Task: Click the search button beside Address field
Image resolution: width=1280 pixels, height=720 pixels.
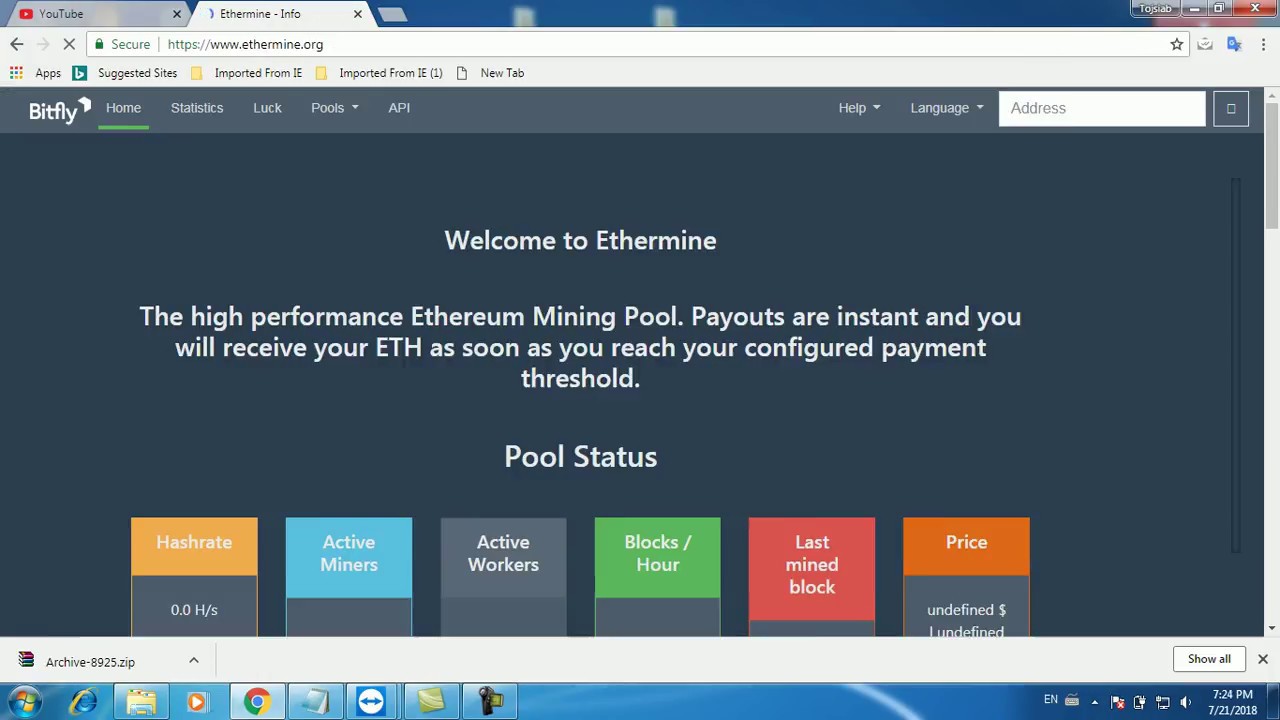Action: (1231, 108)
